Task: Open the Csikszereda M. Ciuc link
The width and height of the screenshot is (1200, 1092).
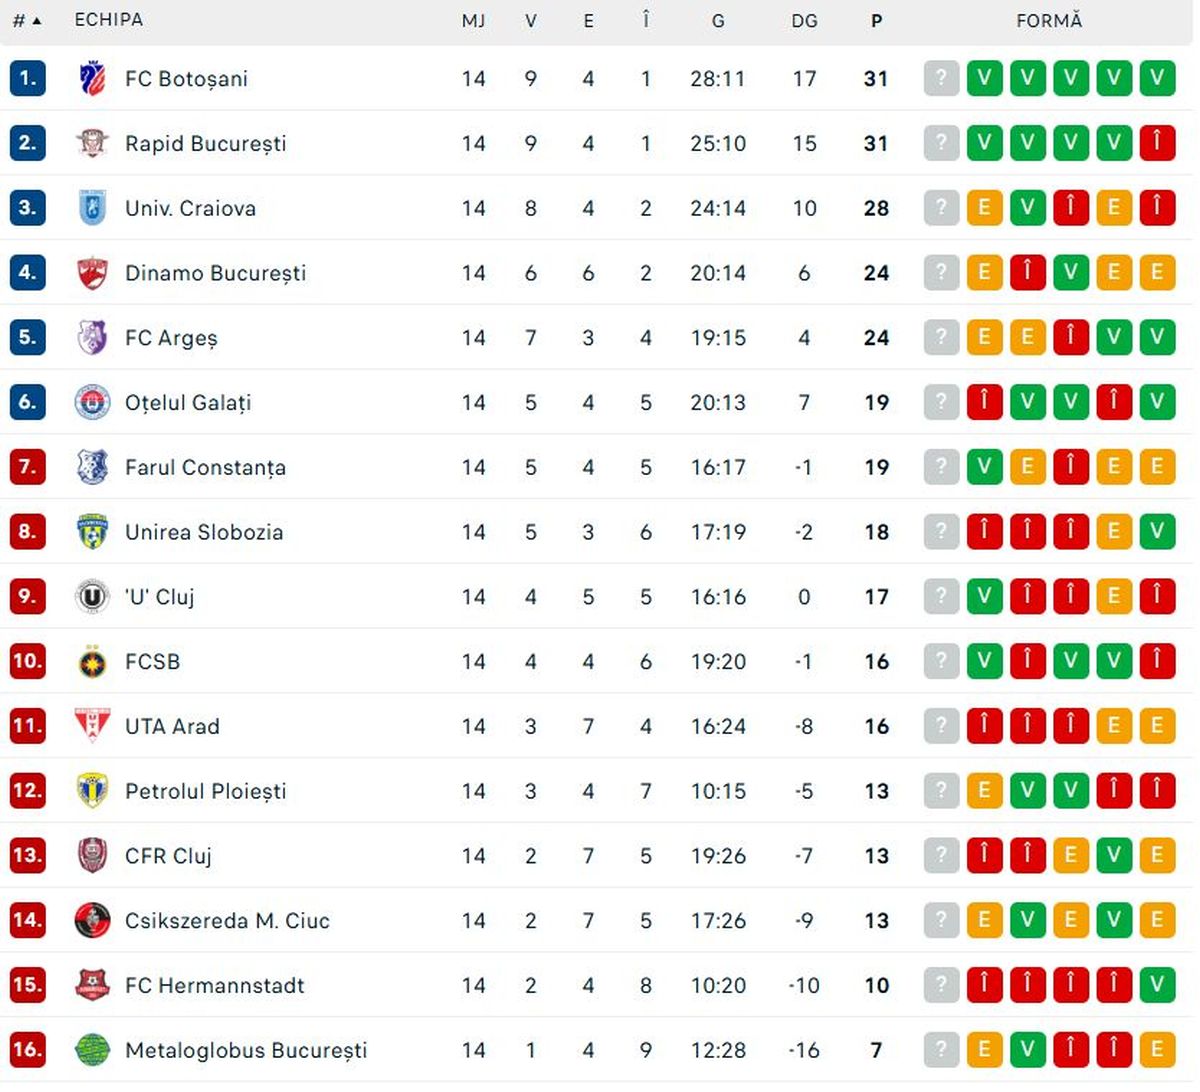Action: coord(227,921)
